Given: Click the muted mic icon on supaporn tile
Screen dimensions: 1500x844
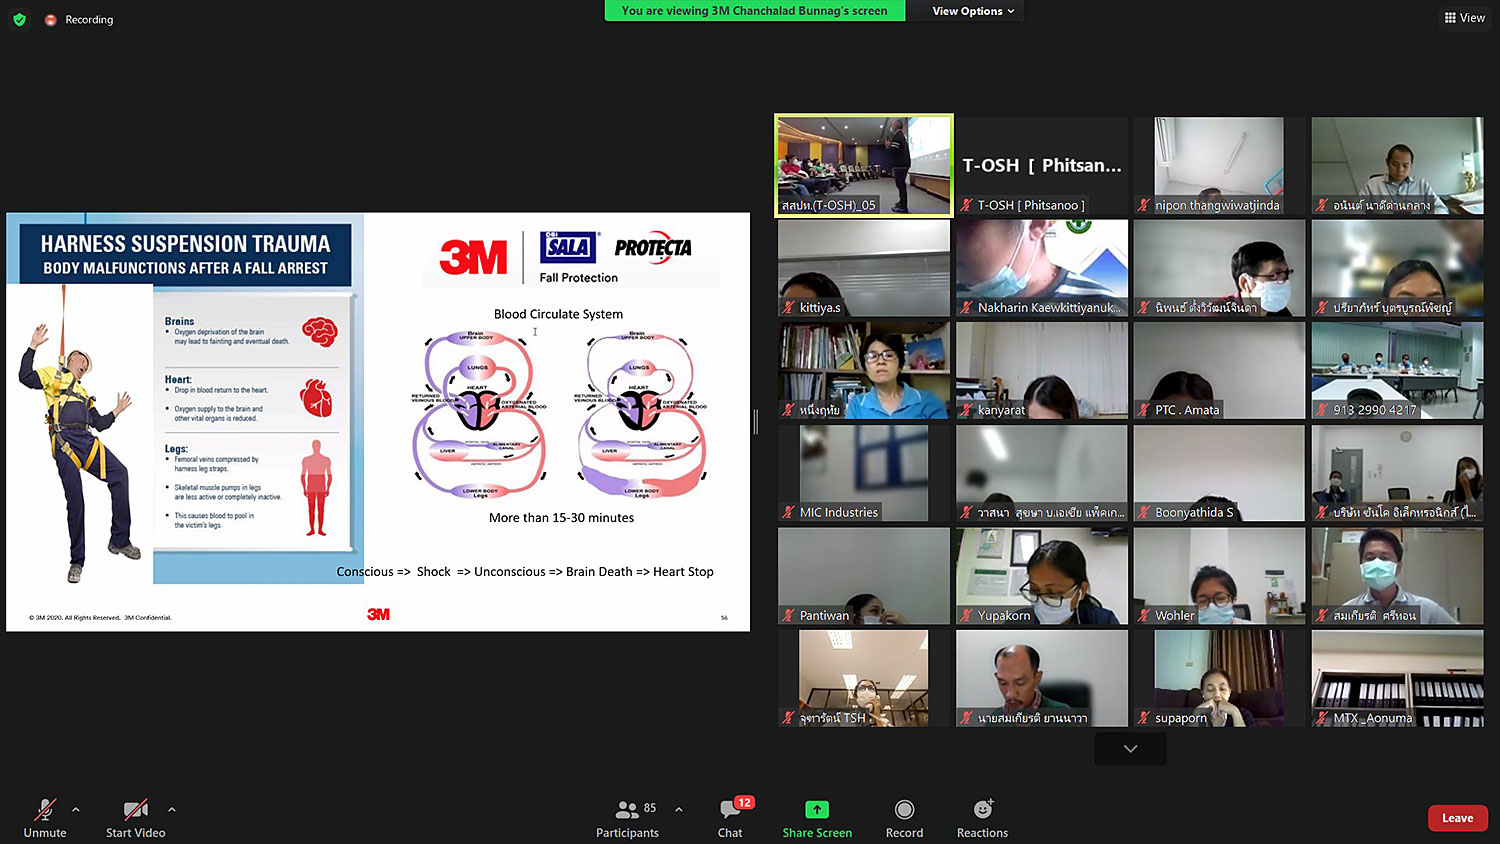Looking at the screenshot, I should [1144, 718].
